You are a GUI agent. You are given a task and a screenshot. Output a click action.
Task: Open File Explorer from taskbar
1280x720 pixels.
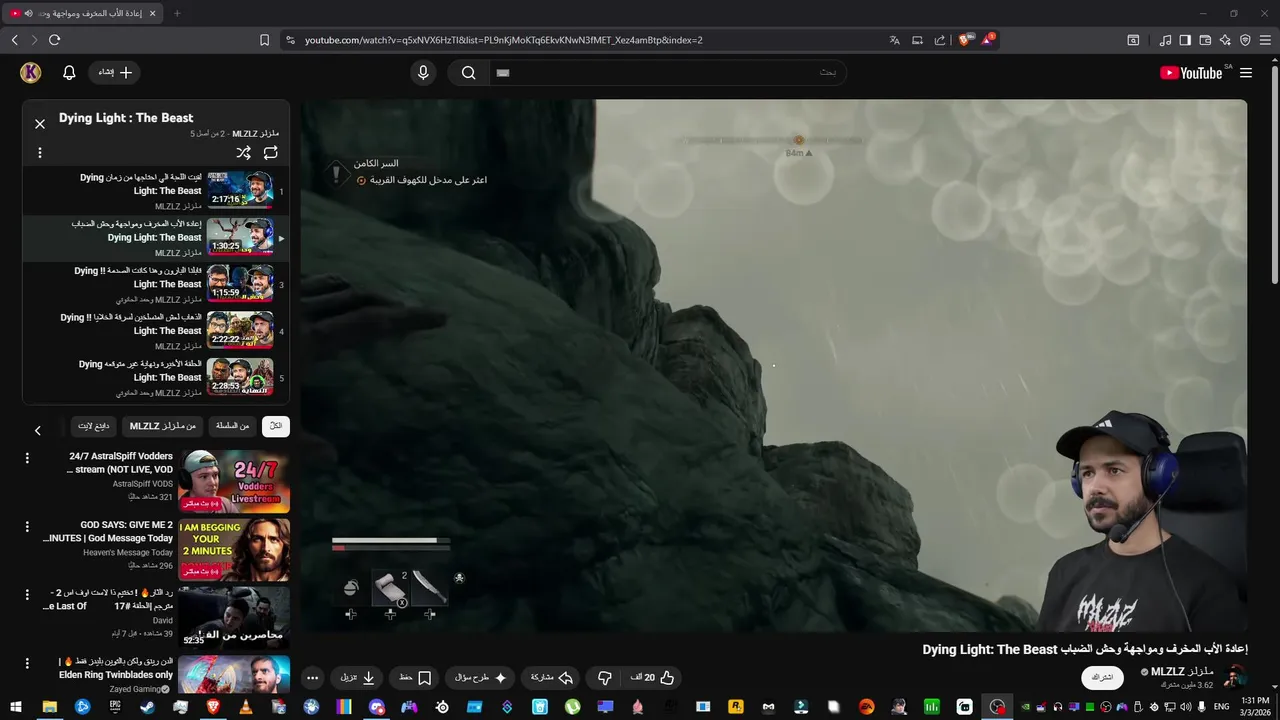pyautogui.click(x=49, y=707)
